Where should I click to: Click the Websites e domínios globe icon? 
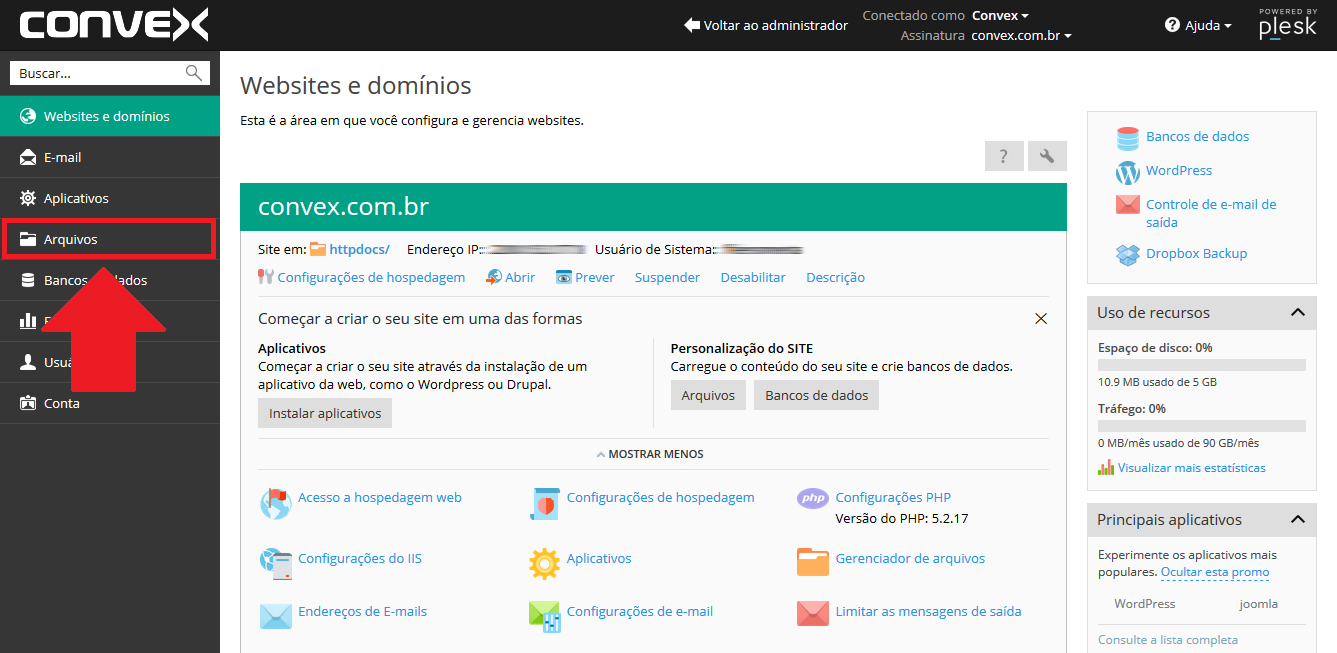click(28, 116)
